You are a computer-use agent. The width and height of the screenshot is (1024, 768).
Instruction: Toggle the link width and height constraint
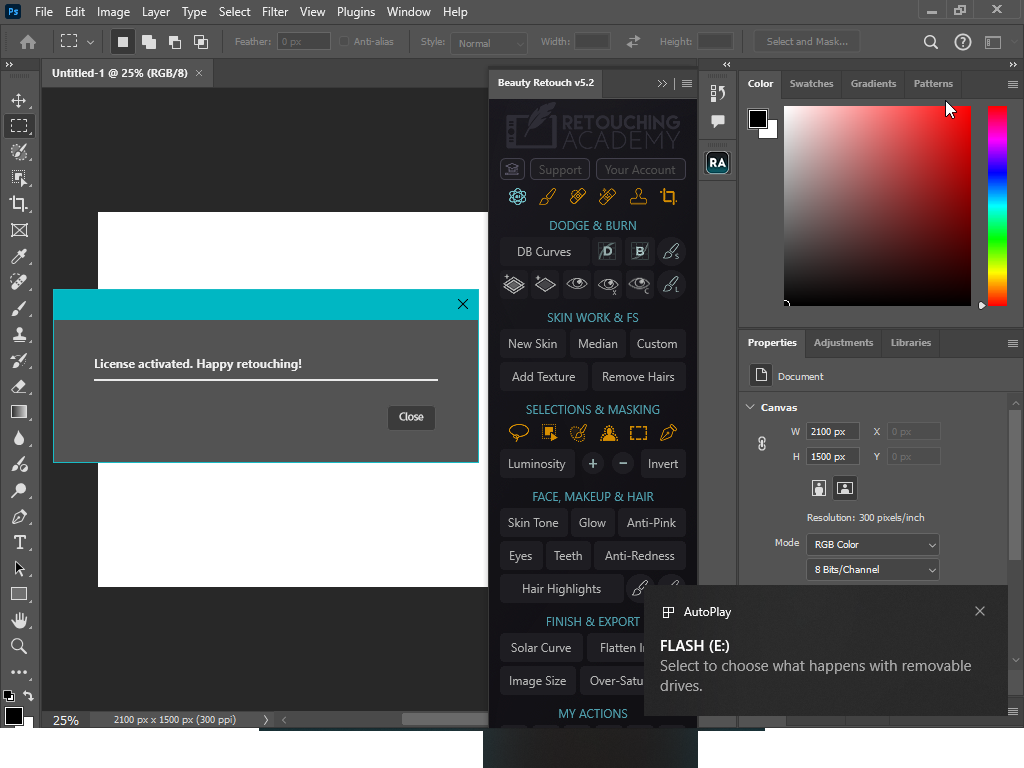762,444
